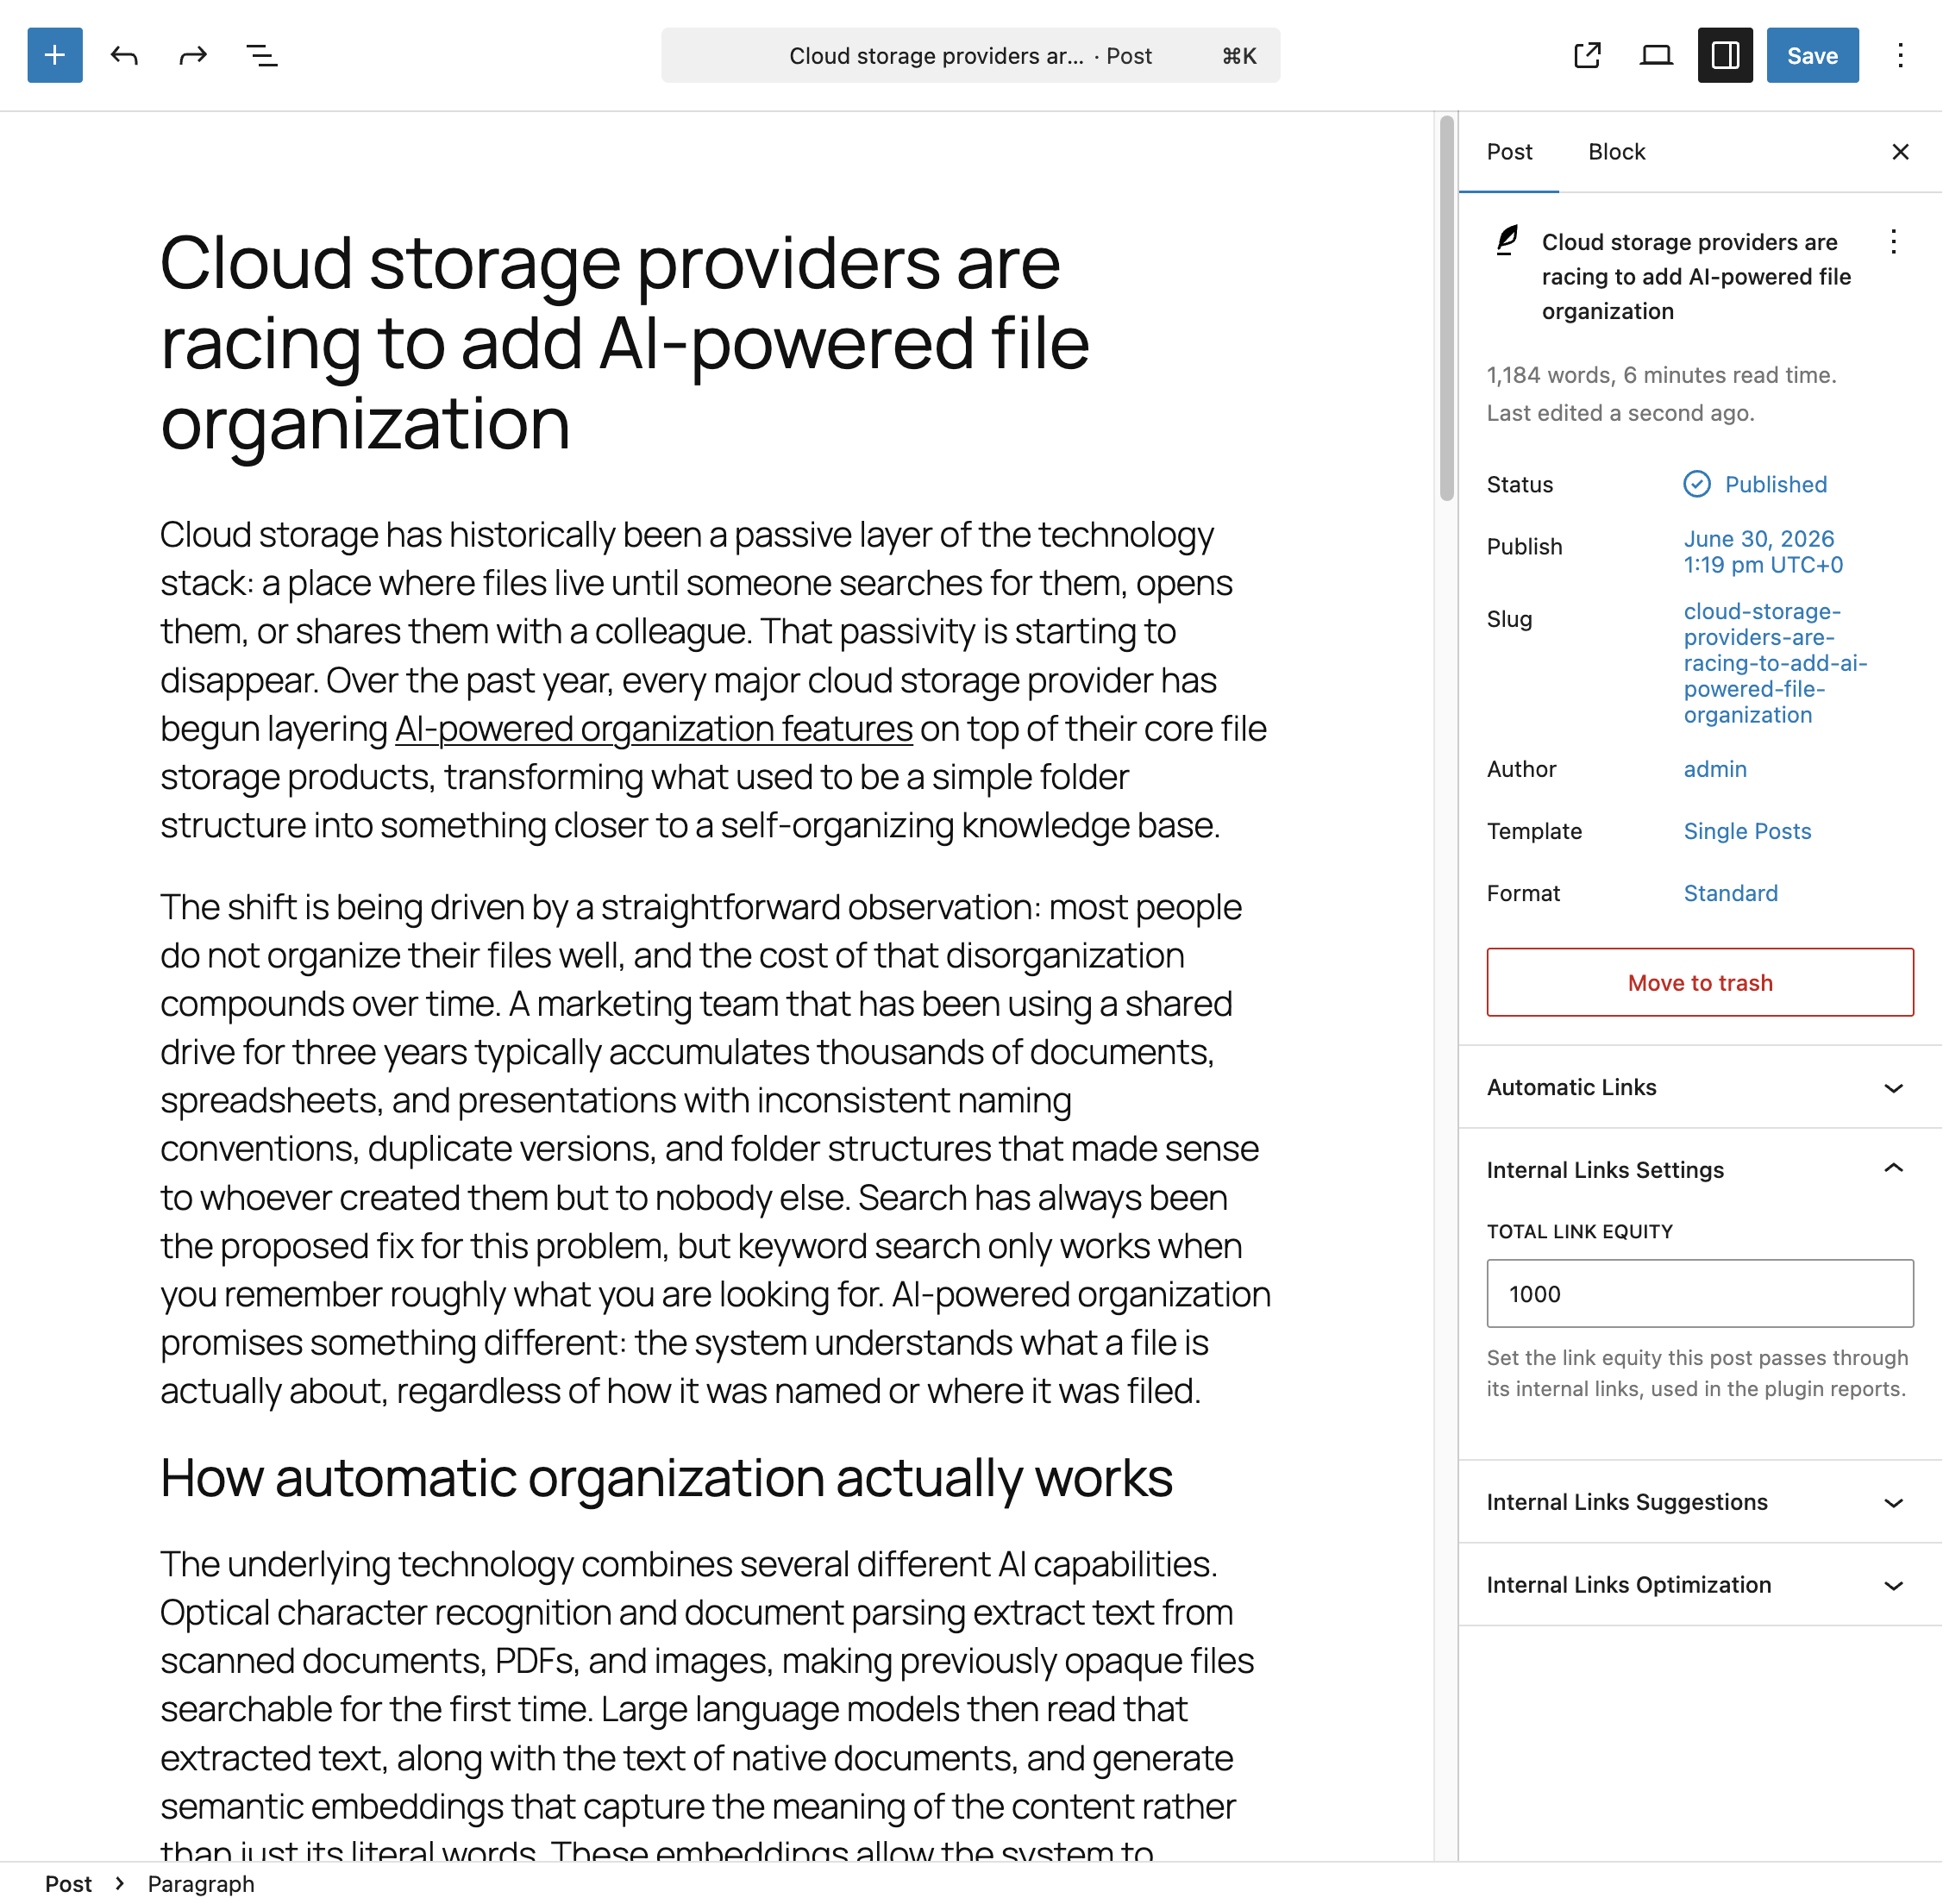Undo the last edit

pos(124,55)
